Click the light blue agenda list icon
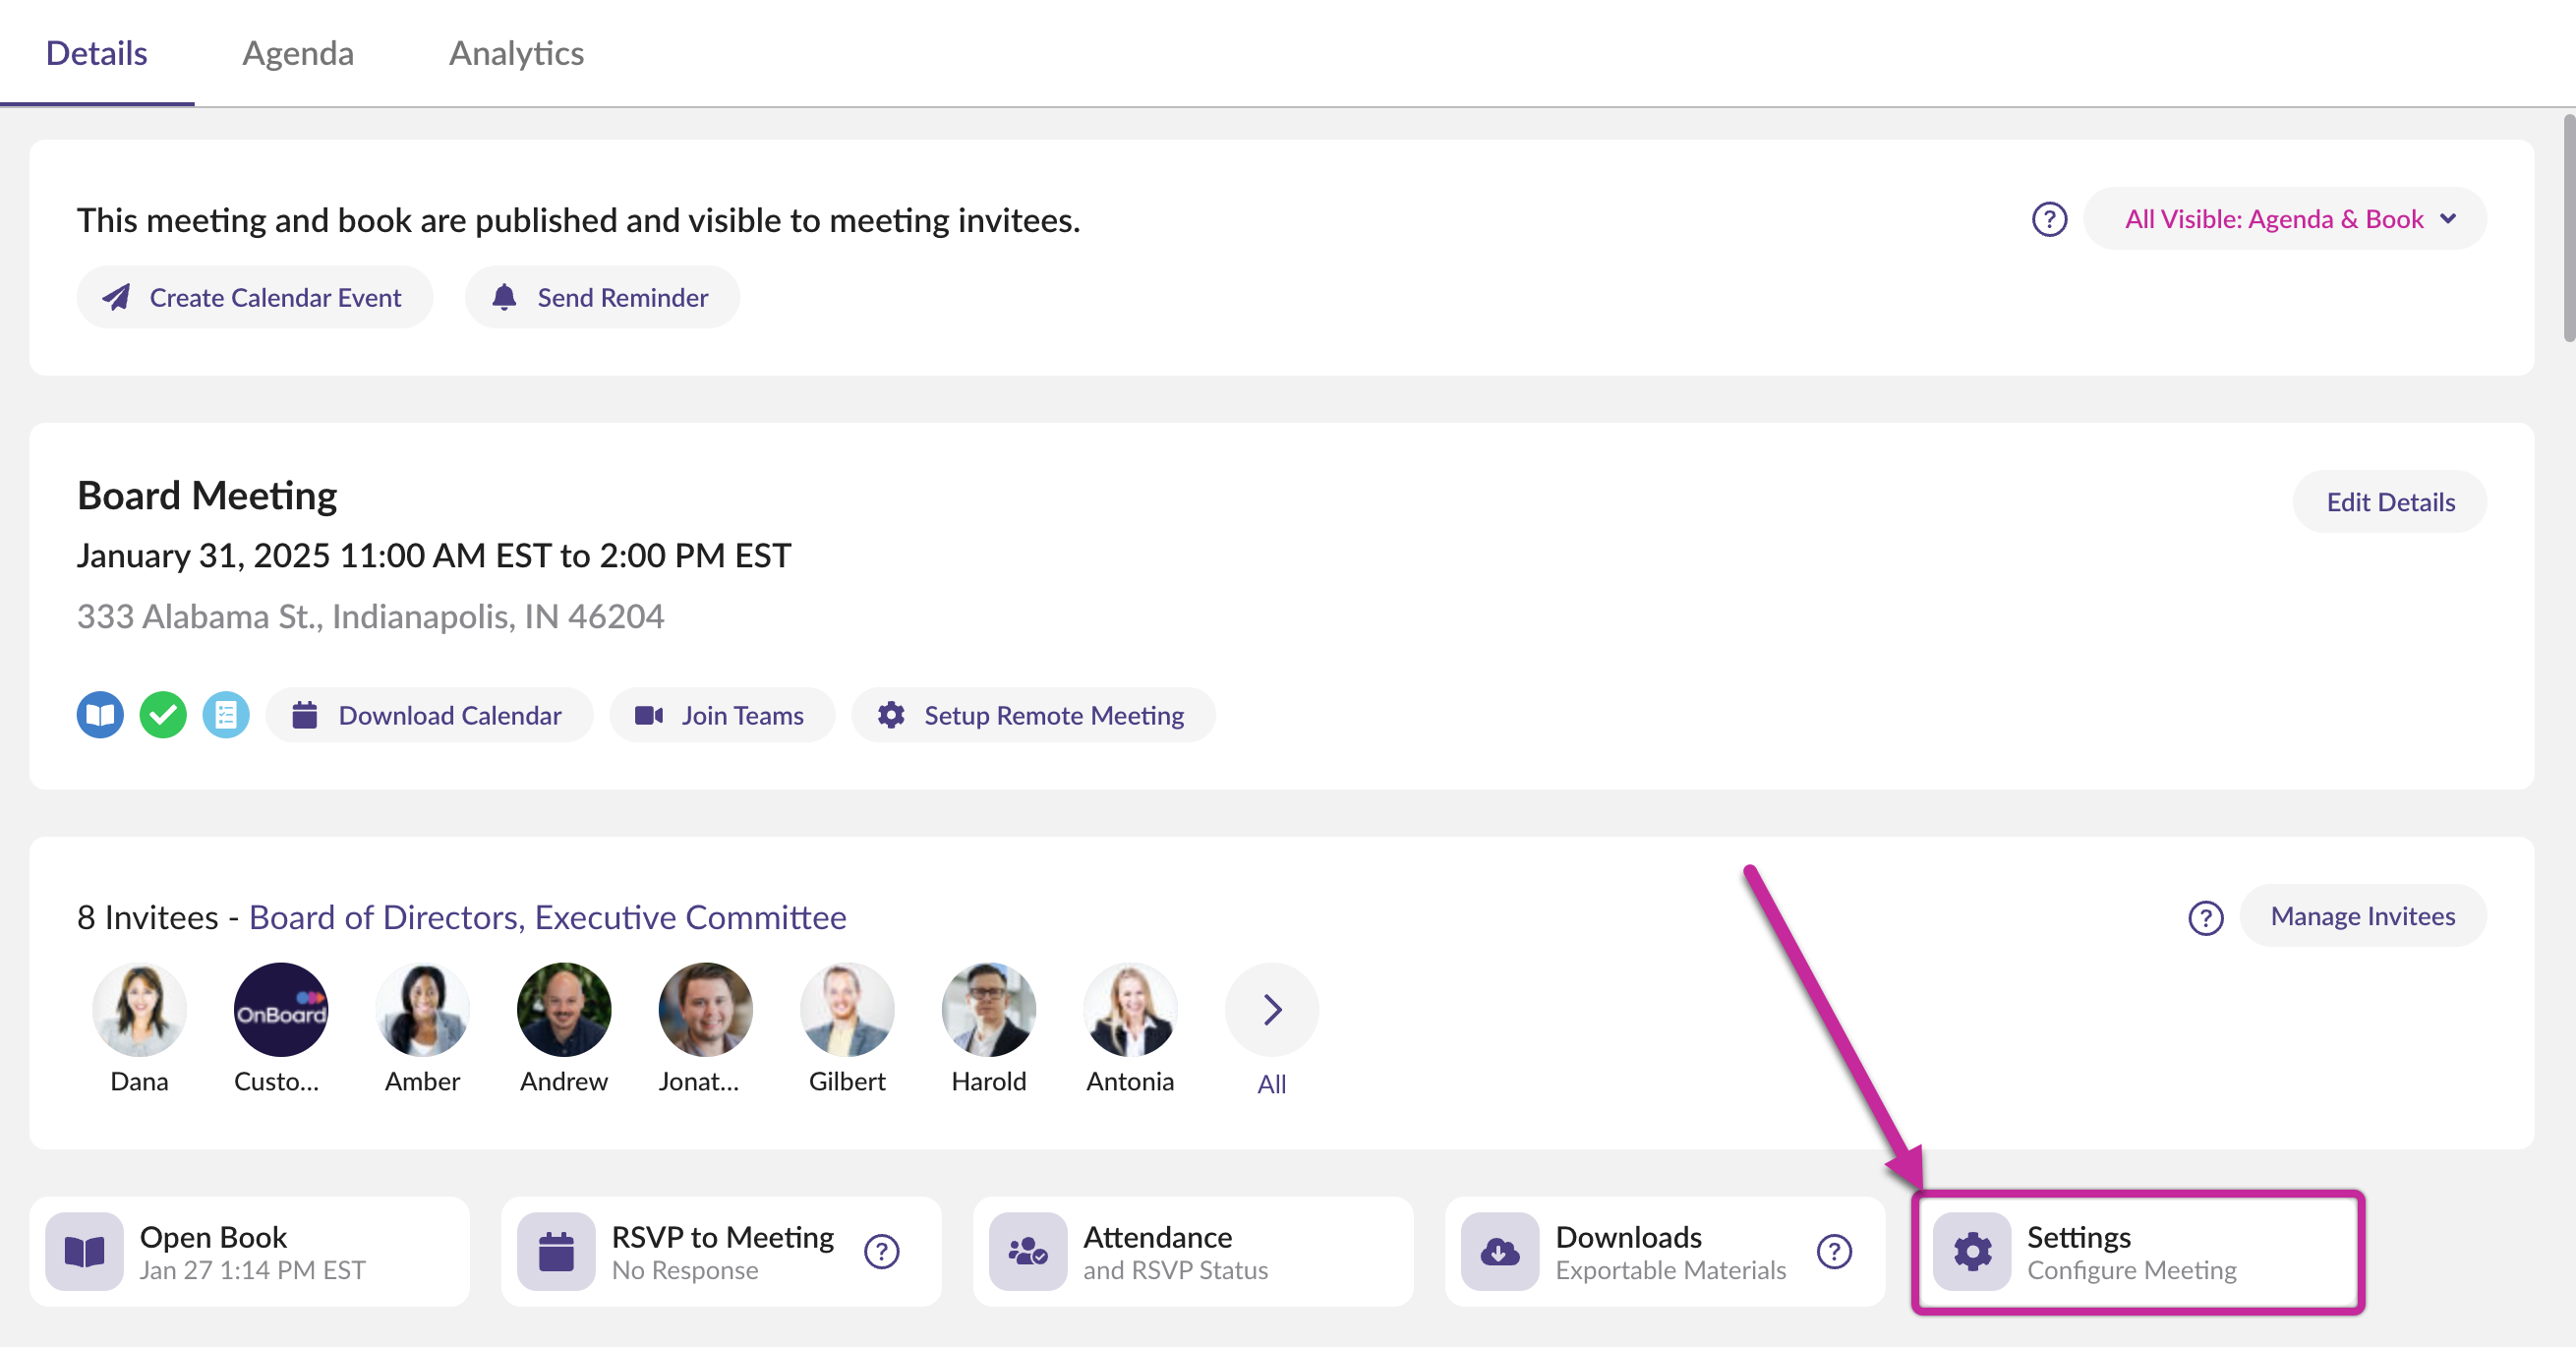 pyautogui.click(x=226, y=715)
